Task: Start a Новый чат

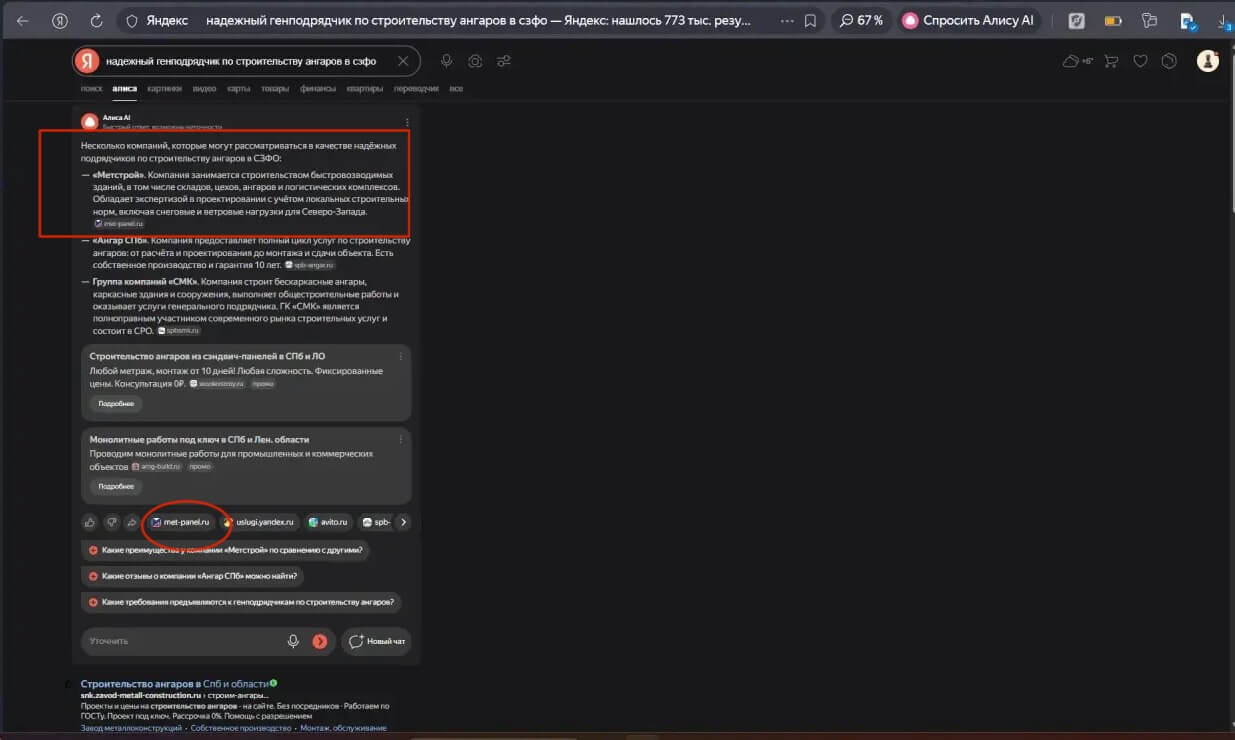Action: (376, 641)
